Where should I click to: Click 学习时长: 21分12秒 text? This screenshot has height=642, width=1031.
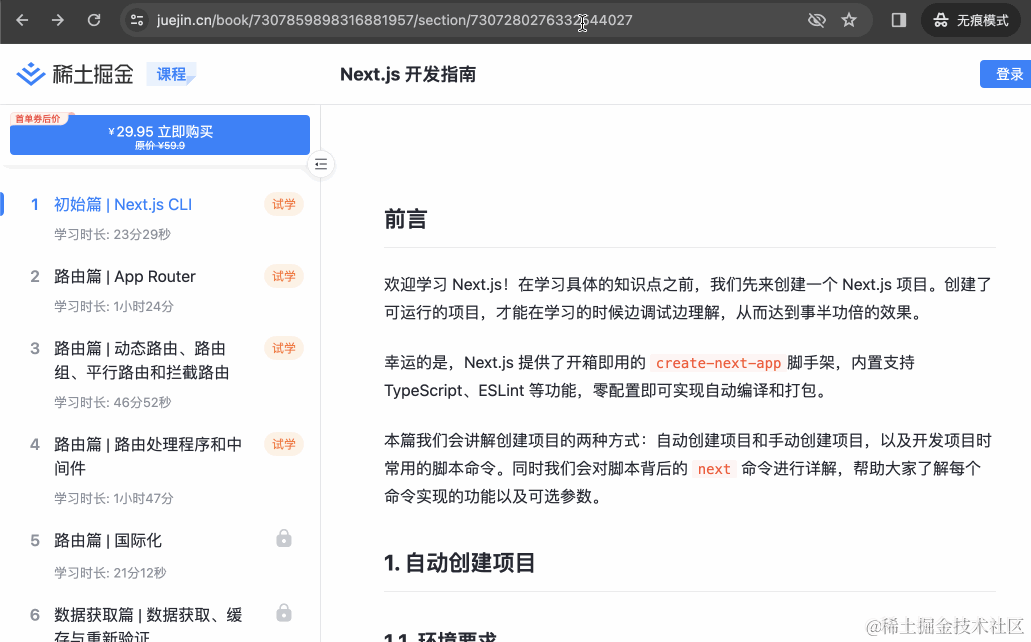tap(110, 573)
